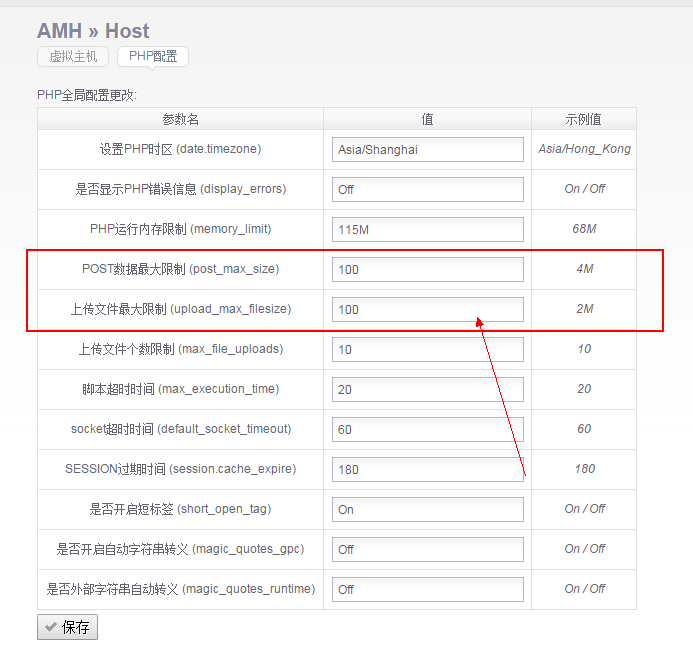
Task: Click the 保存 save button
Action: [68, 628]
